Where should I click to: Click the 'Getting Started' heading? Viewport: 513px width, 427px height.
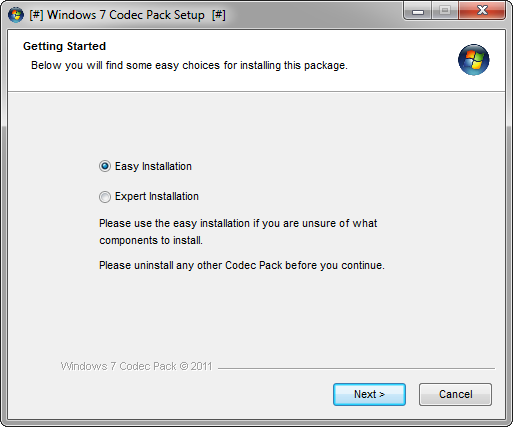64,46
